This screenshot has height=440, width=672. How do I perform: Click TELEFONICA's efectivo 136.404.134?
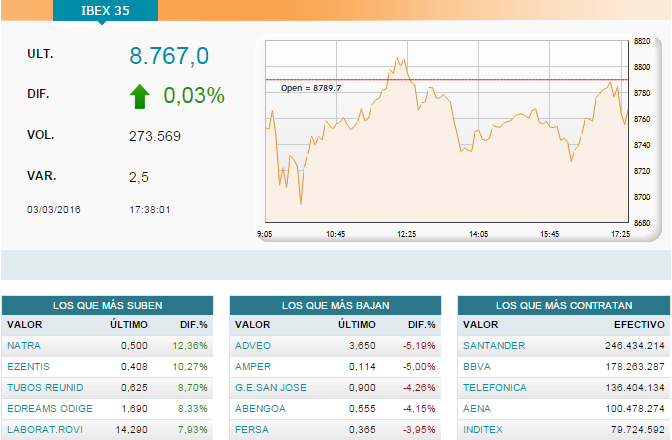point(635,387)
